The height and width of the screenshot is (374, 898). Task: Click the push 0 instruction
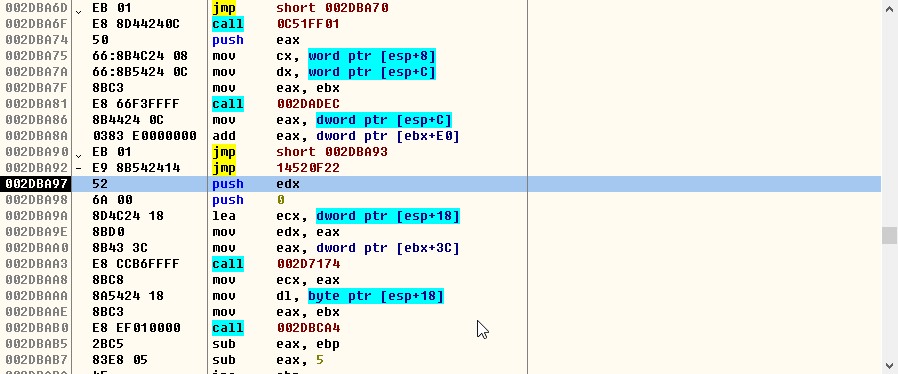[x=248, y=200]
